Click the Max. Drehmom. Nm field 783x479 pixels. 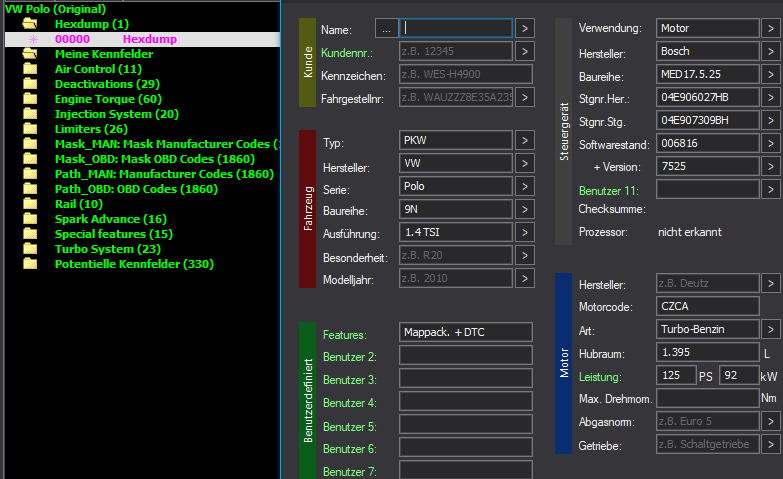(708, 398)
